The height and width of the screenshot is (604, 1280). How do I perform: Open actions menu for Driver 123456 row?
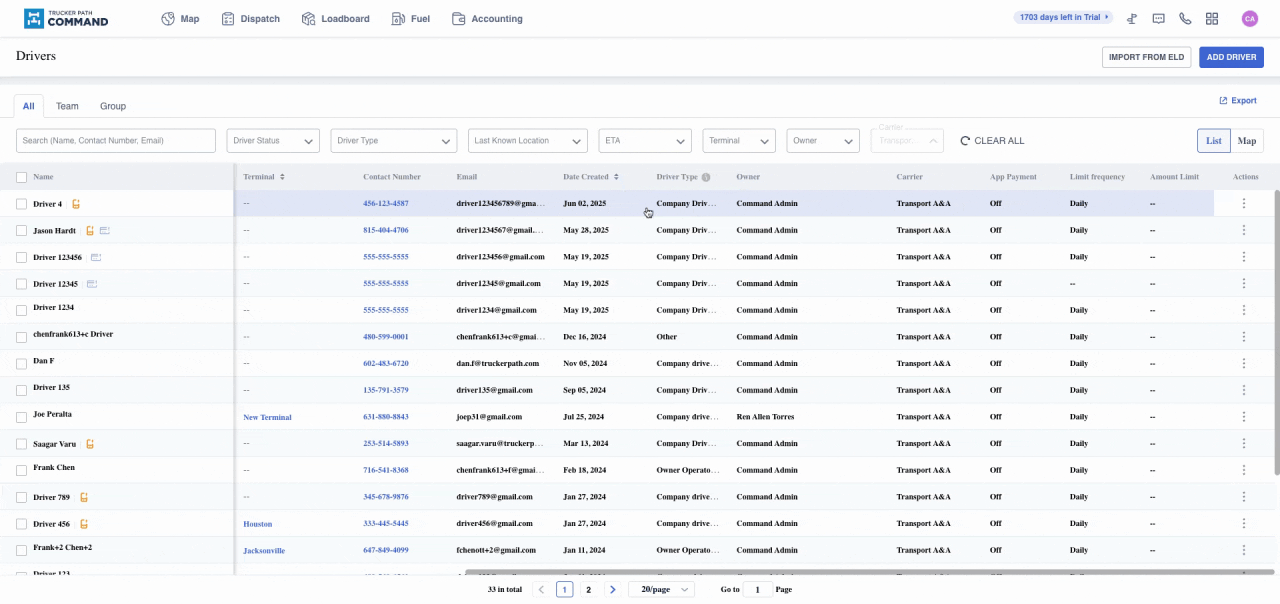[x=1244, y=256]
